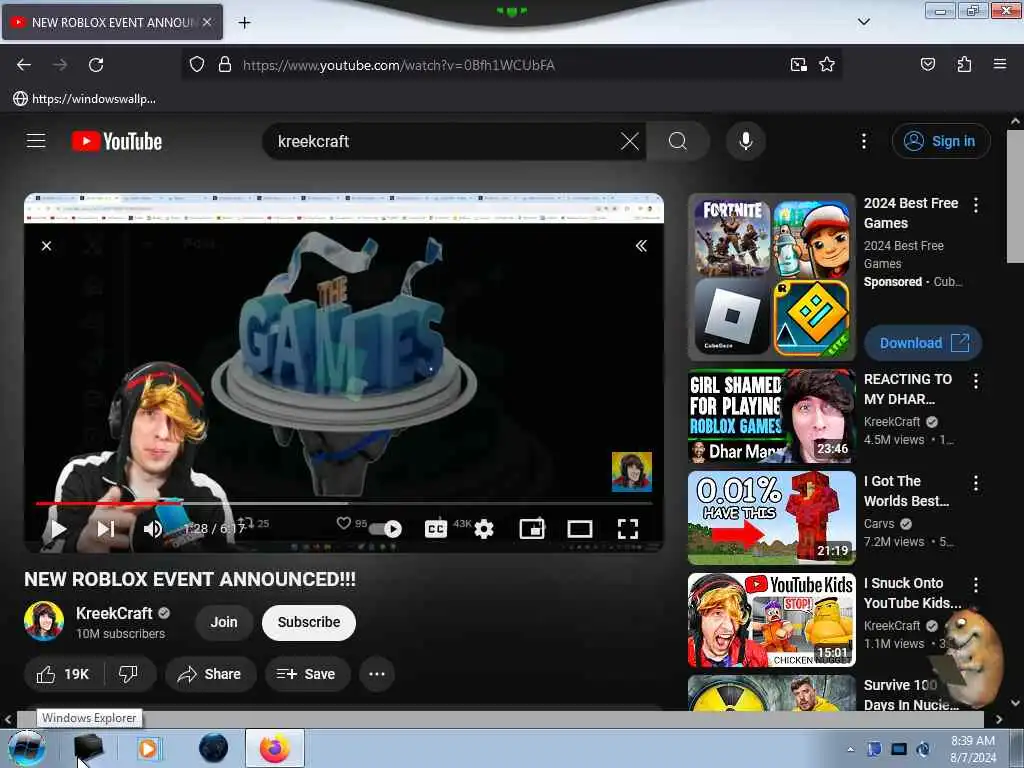The width and height of the screenshot is (1024, 768).
Task: Open Firefox application hamburger menu
Action: tap(999, 64)
